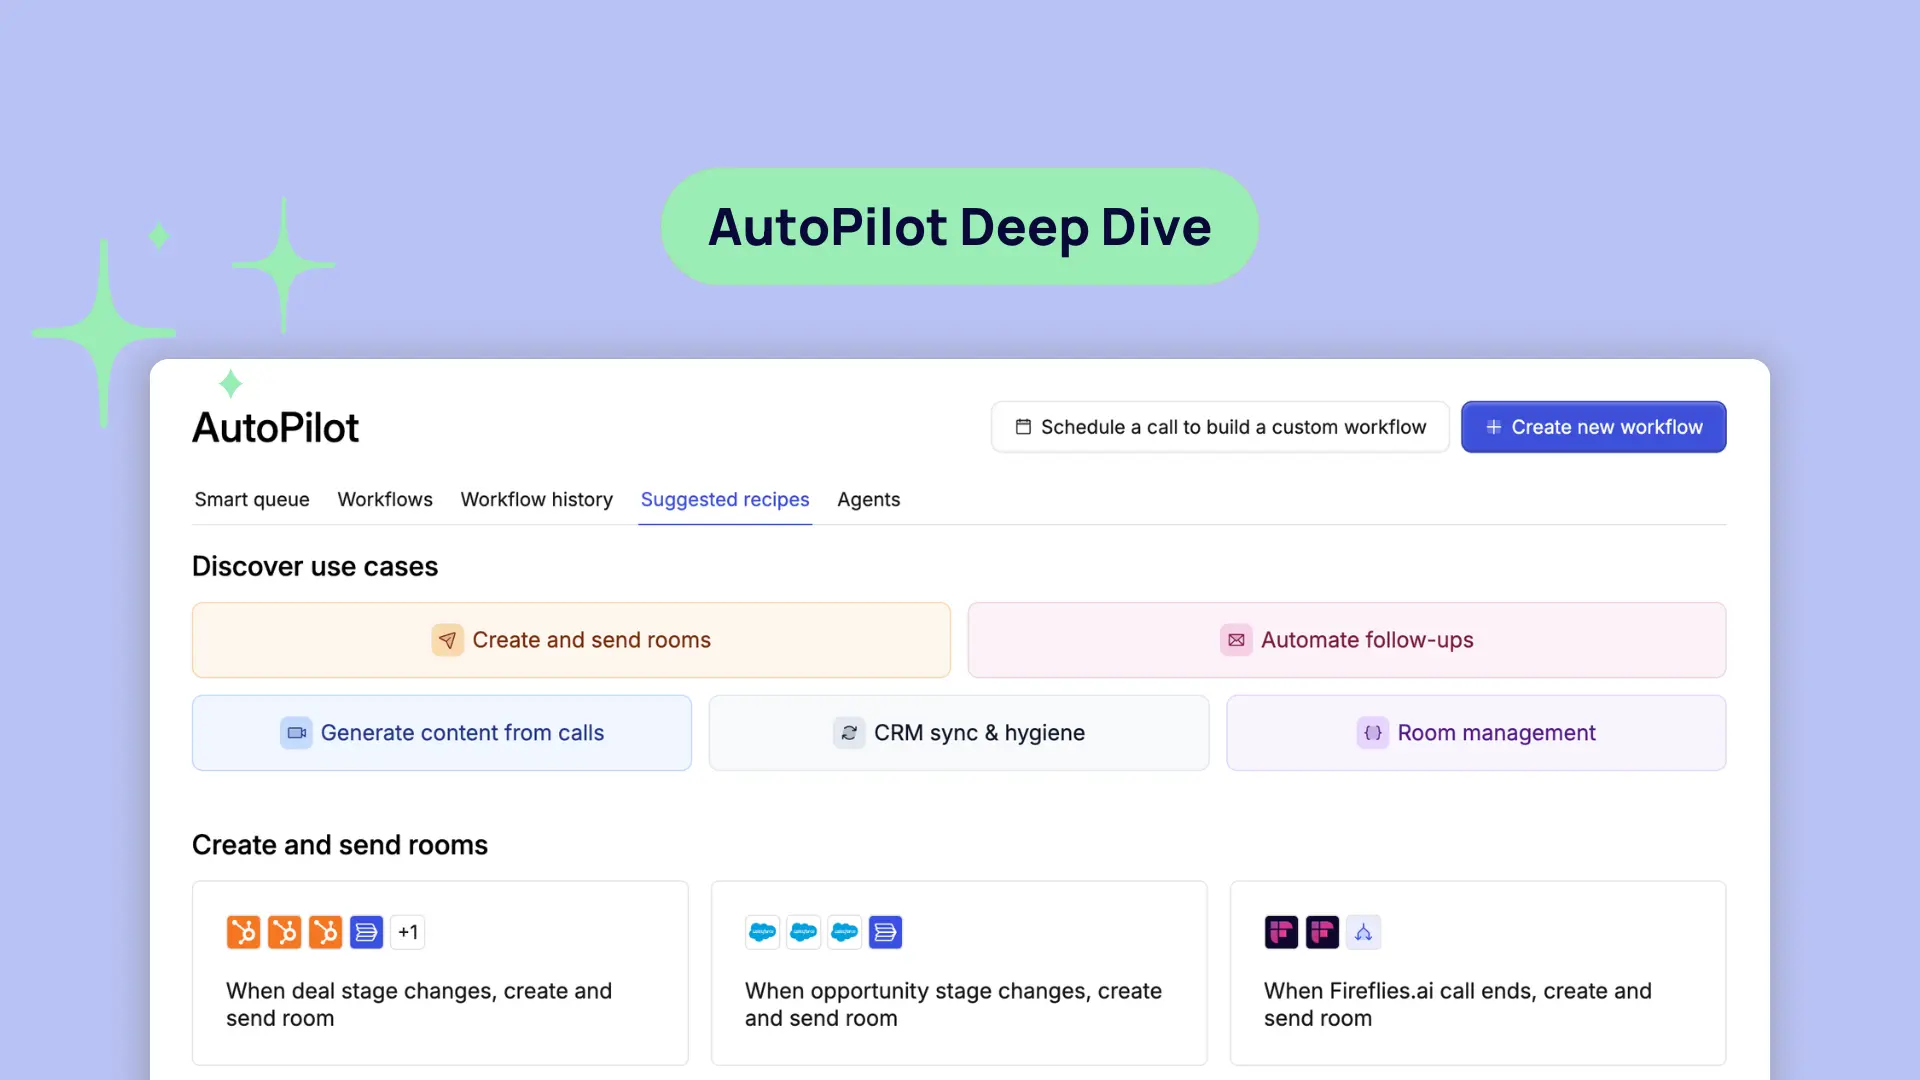1920x1080 pixels.
Task: Click the first HubSpot icon in deal stage card
Action: 243,932
